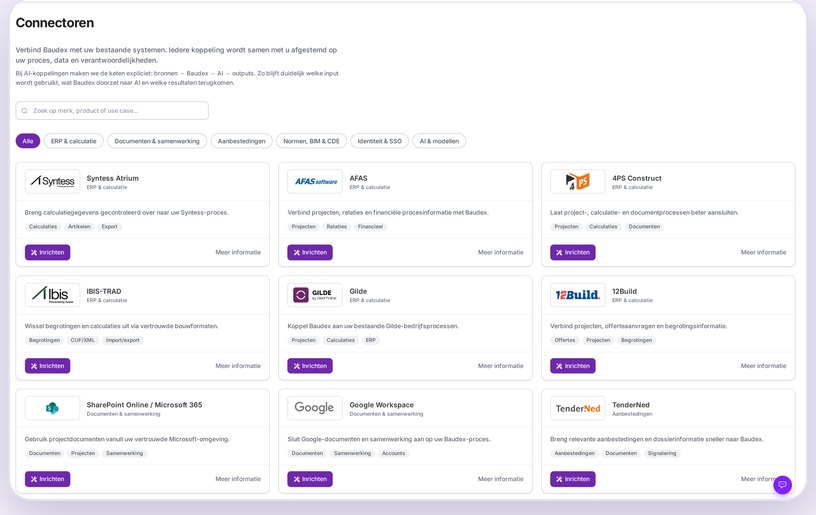Open Meer informatie for Gilde
Image resolution: width=816 pixels, height=515 pixels.
pos(501,366)
